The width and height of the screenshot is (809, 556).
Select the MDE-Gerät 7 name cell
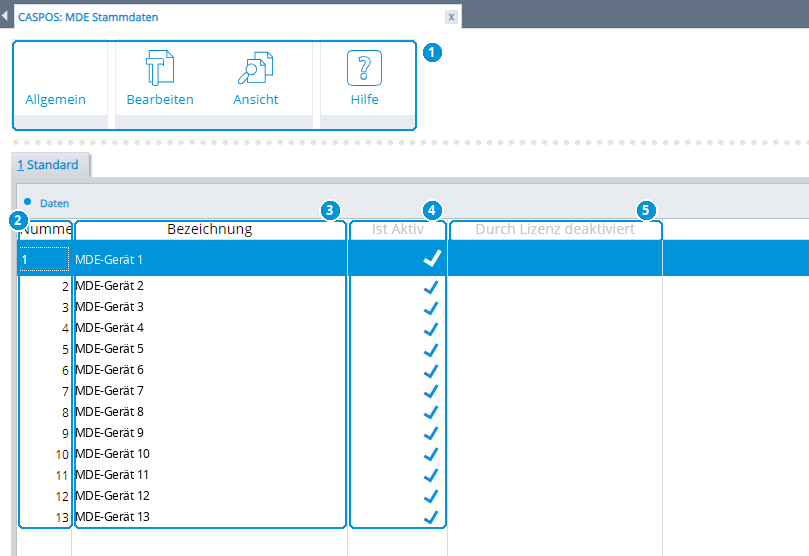click(210, 391)
